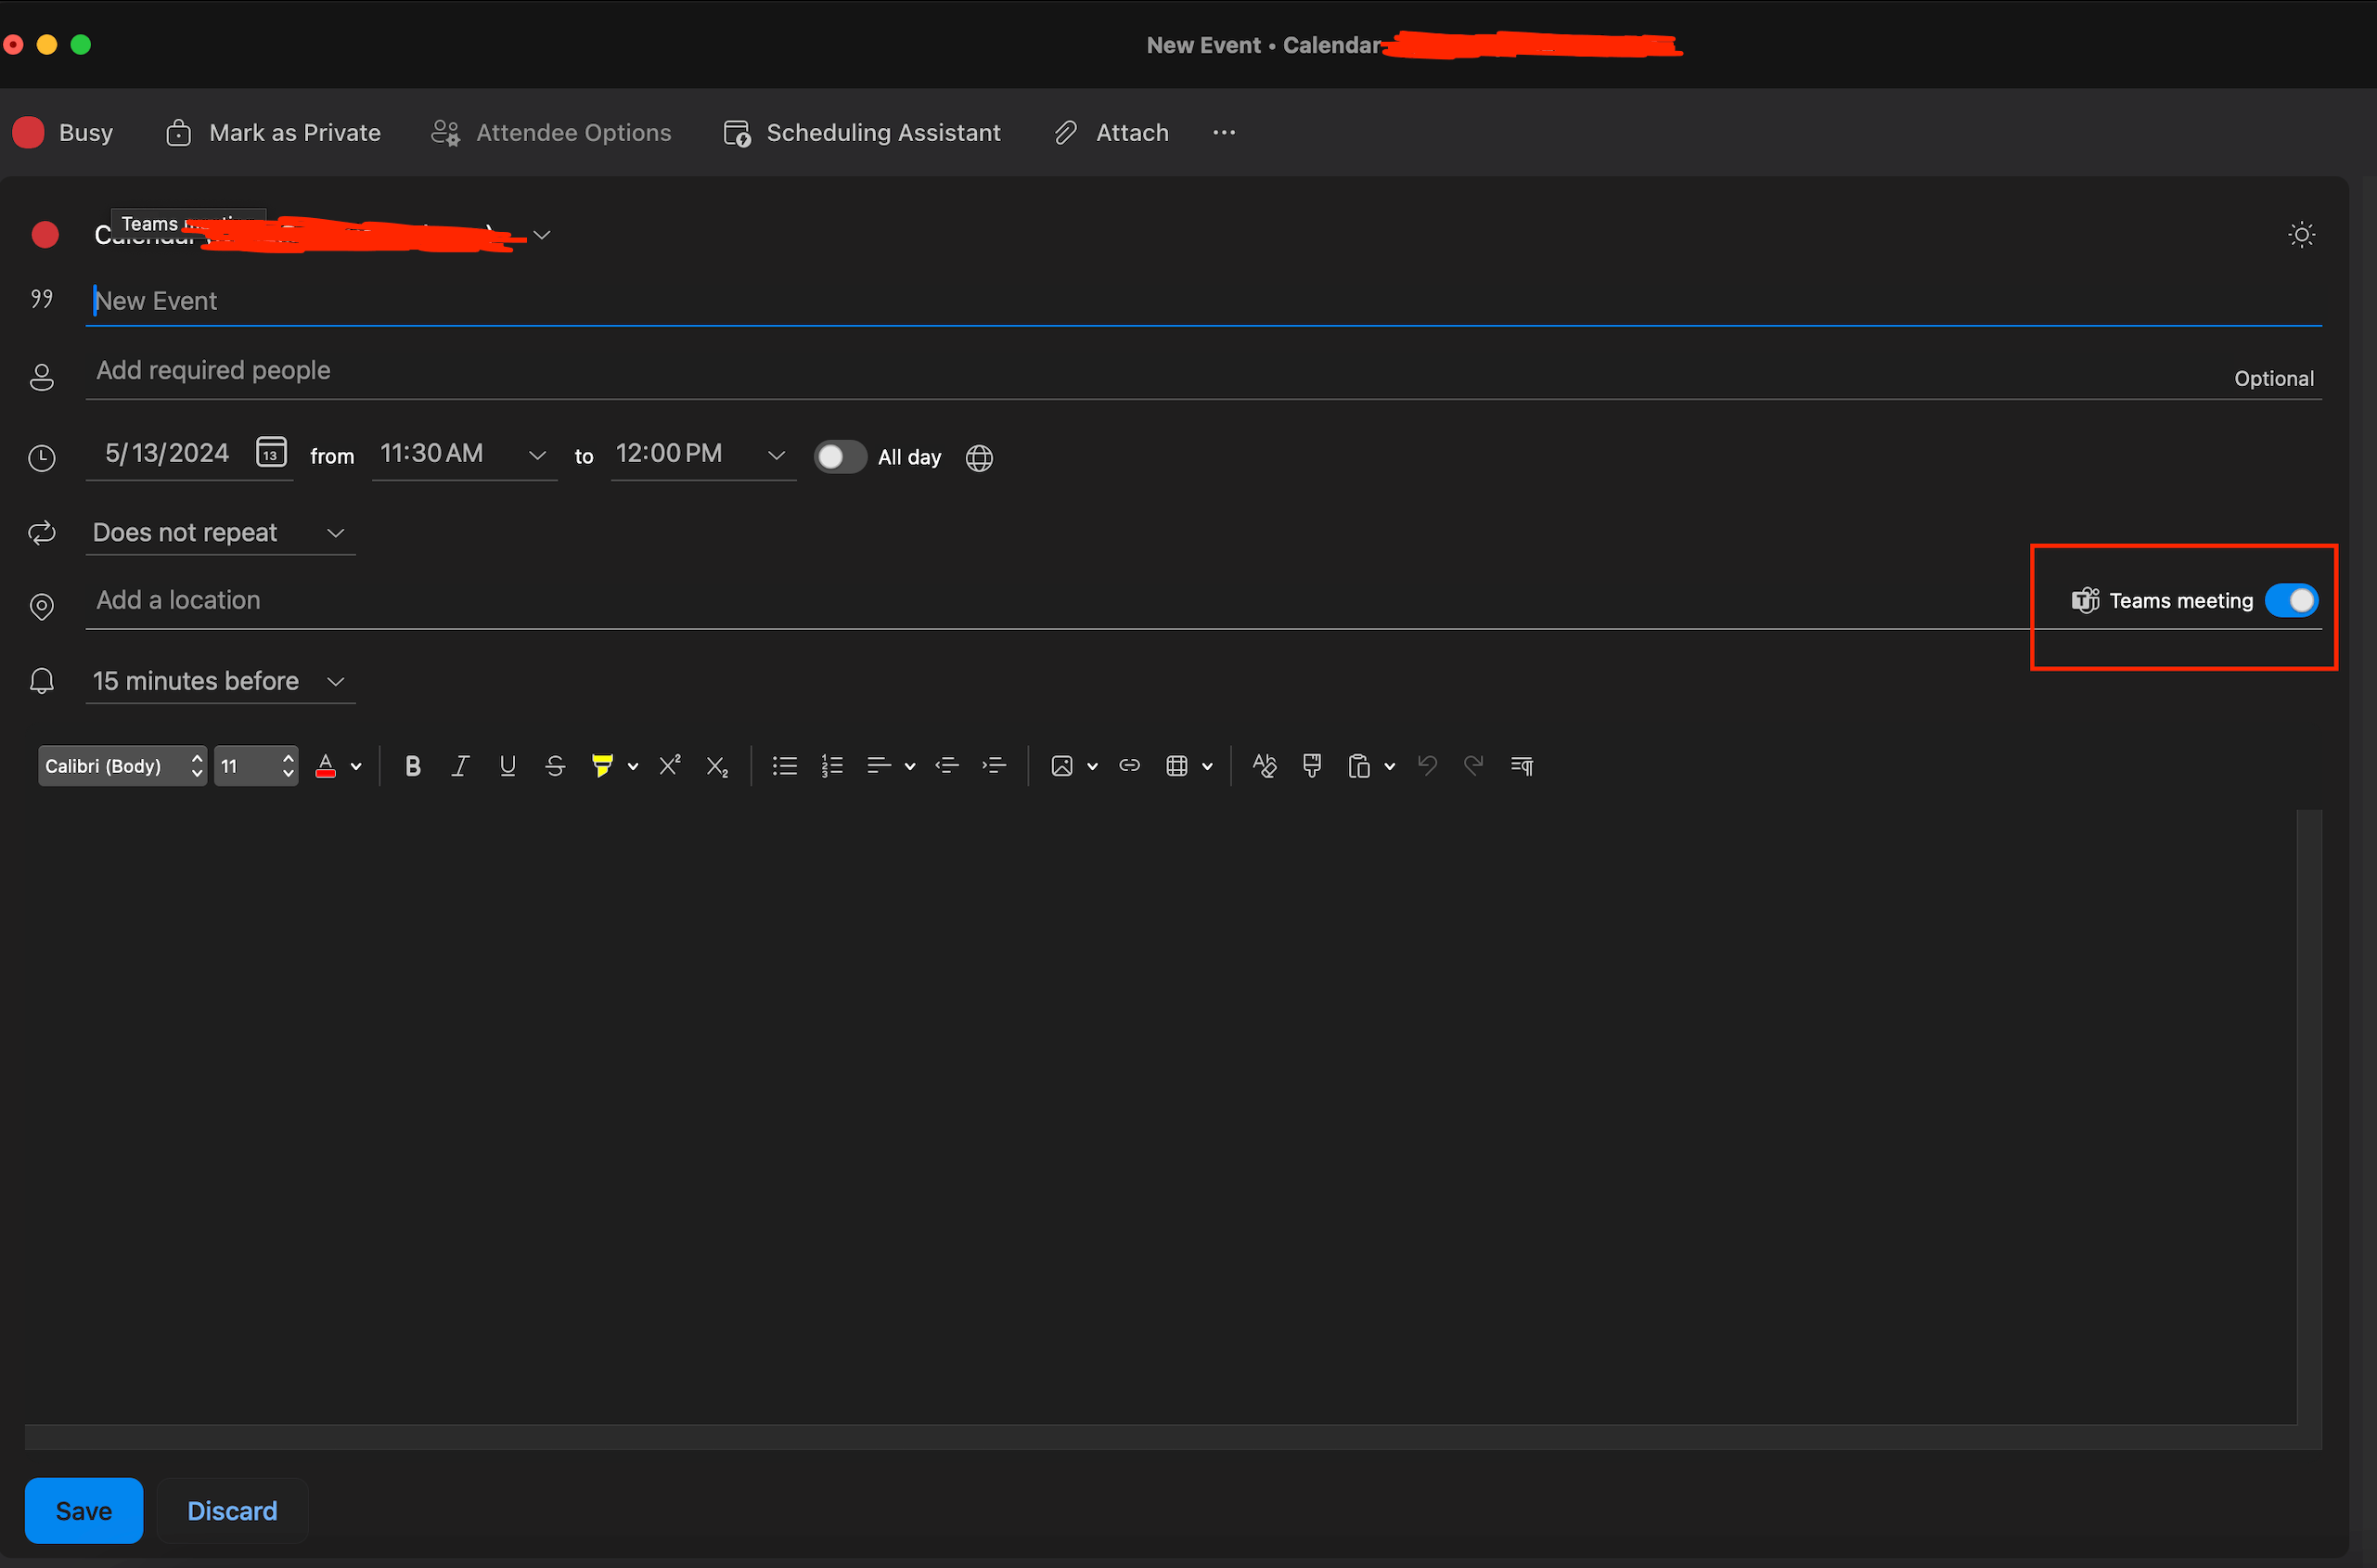Toggle bold formatting
Viewport: 2377px width, 1568px height.
pos(413,766)
